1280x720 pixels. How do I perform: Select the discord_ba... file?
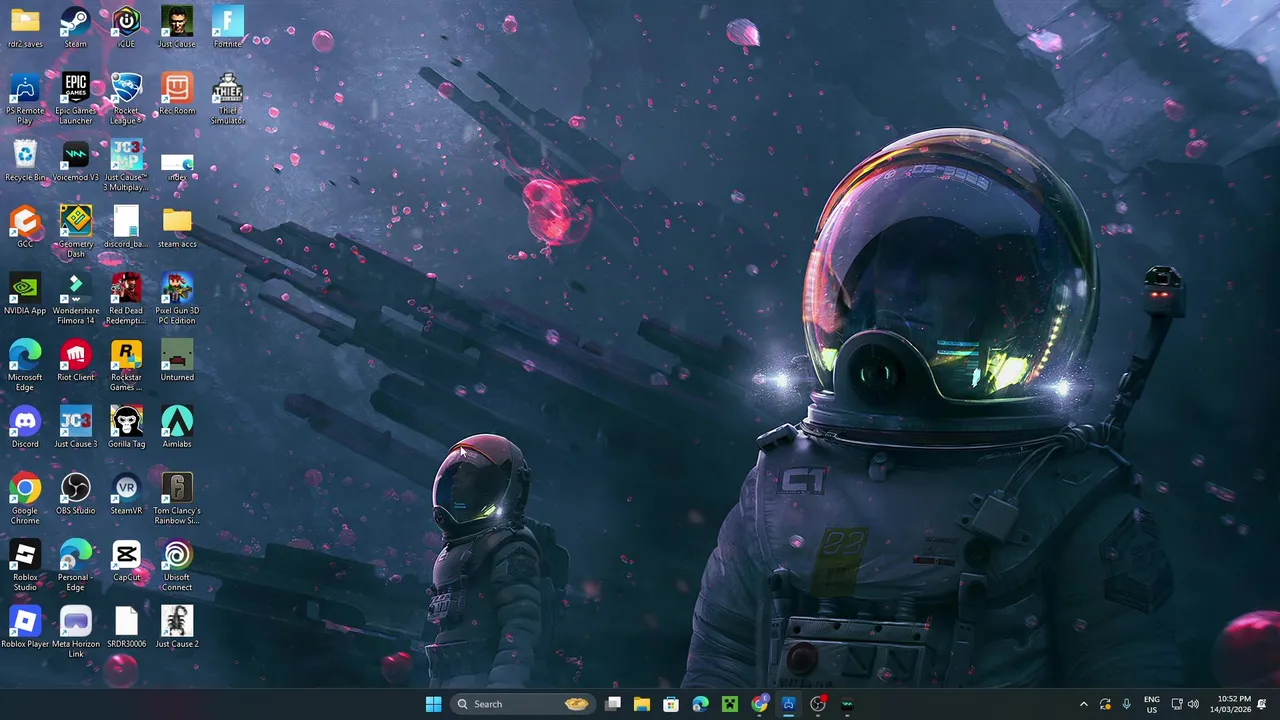(x=126, y=228)
